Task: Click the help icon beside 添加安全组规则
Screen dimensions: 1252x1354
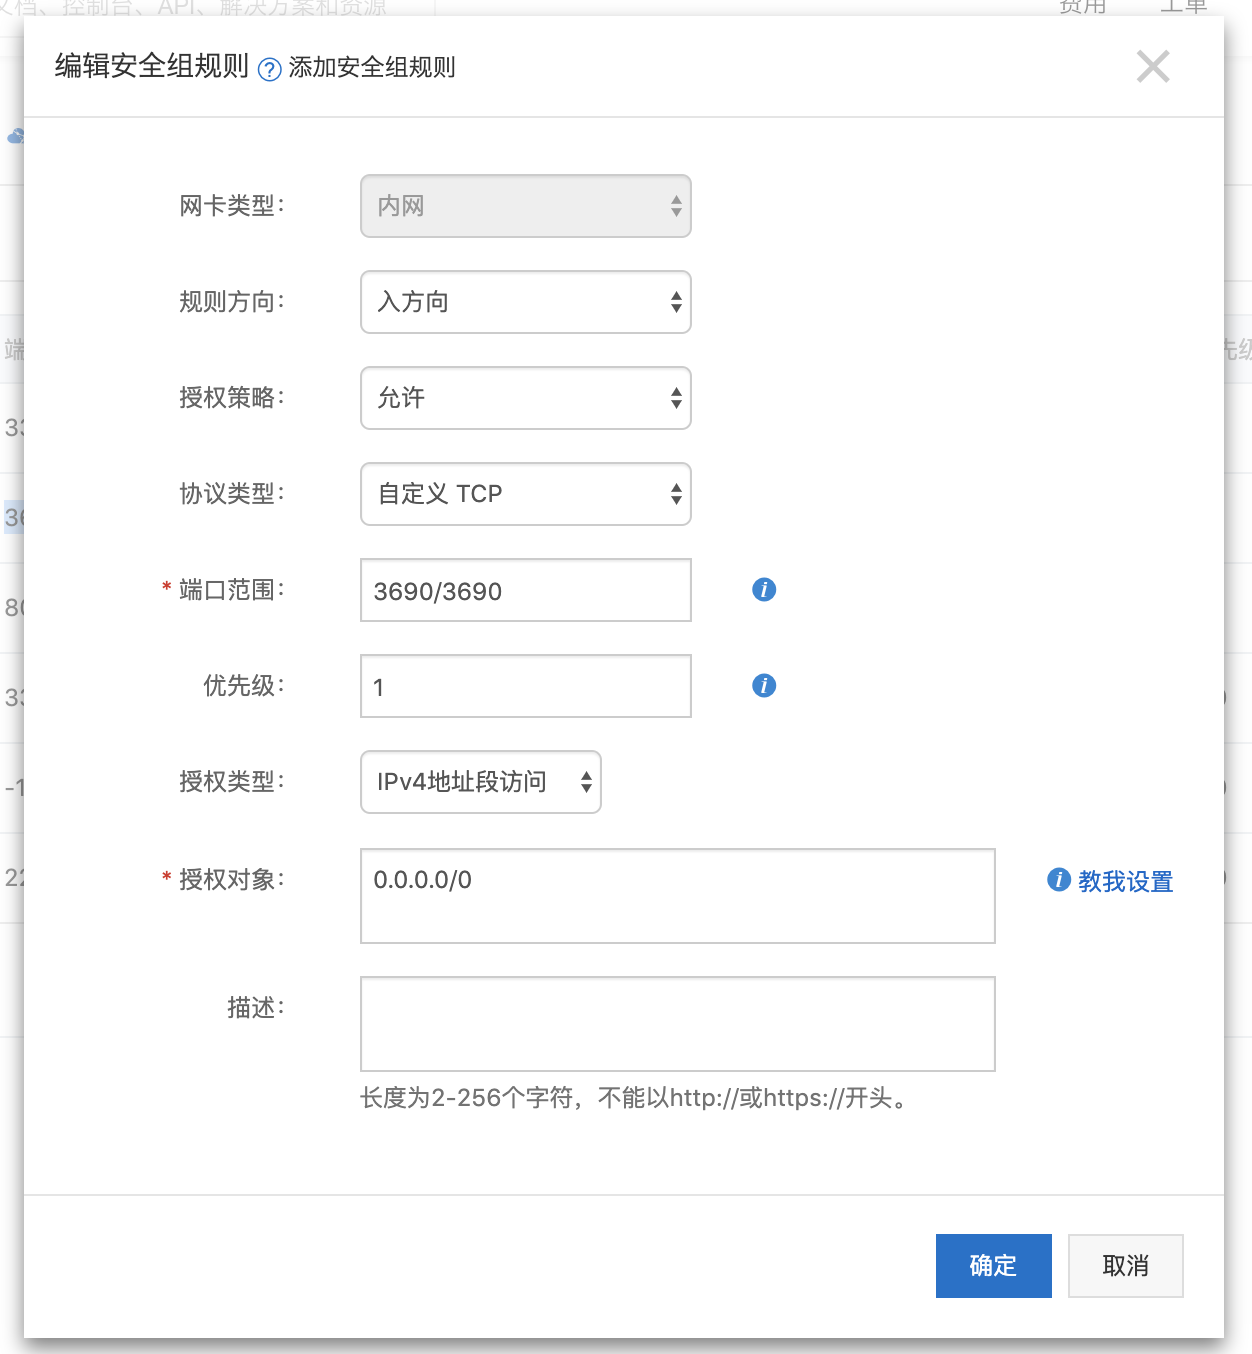Action: [x=268, y=68]
